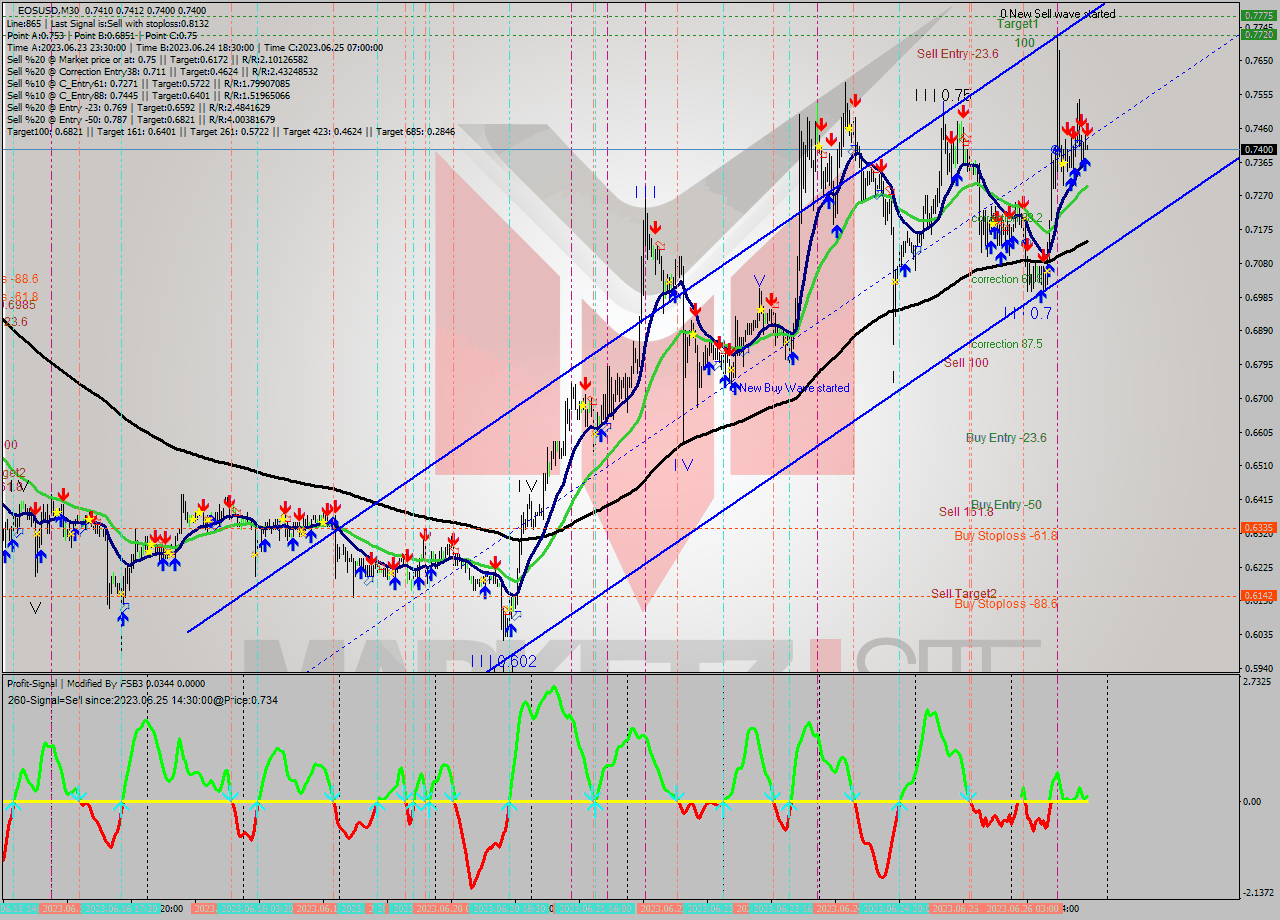The width and height of the screenshot is (1280, 920).
Task: Click the yellow star just below the 0.7400 price line
Action: (x=1064, y=163)
